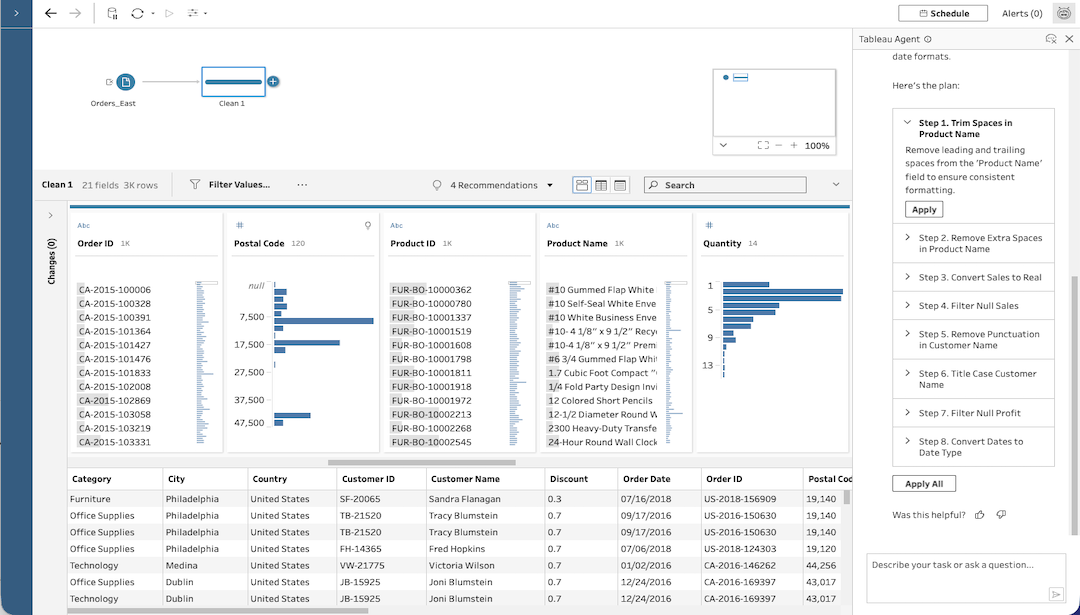
Task: Go back with the left arrow
Action: pos(50,13)
